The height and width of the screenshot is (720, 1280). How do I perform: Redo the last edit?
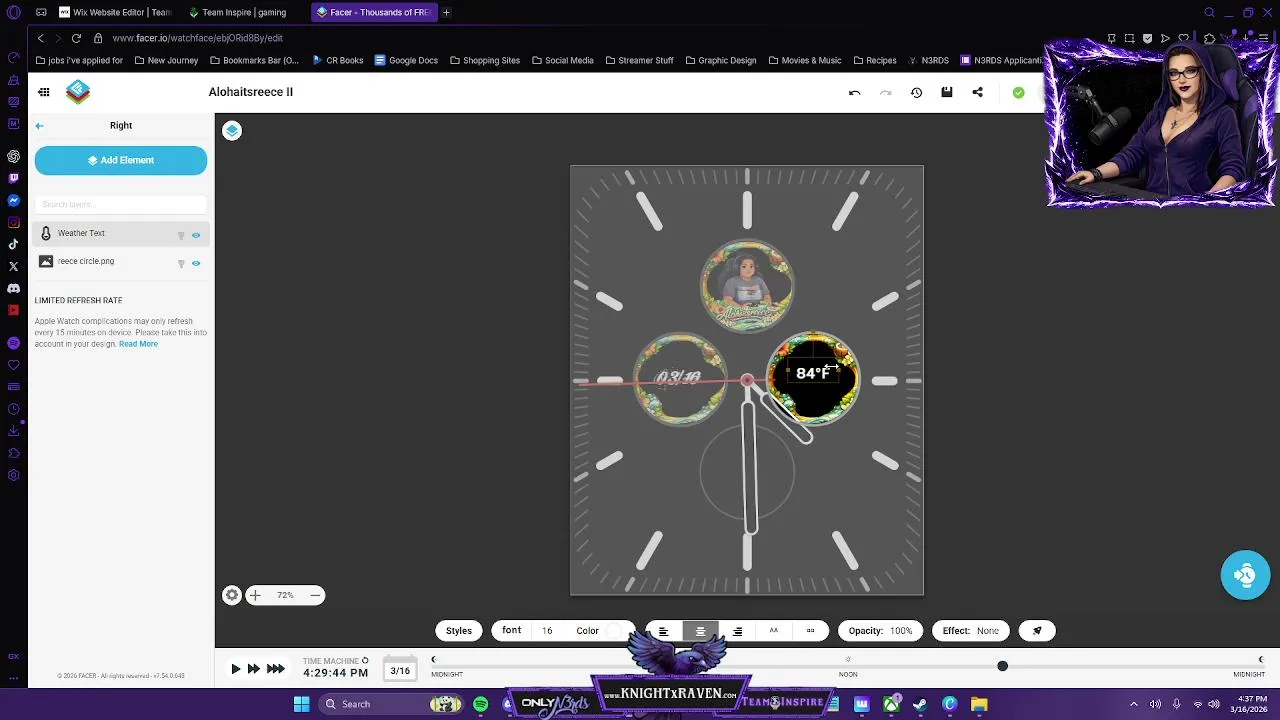[885, 93]
